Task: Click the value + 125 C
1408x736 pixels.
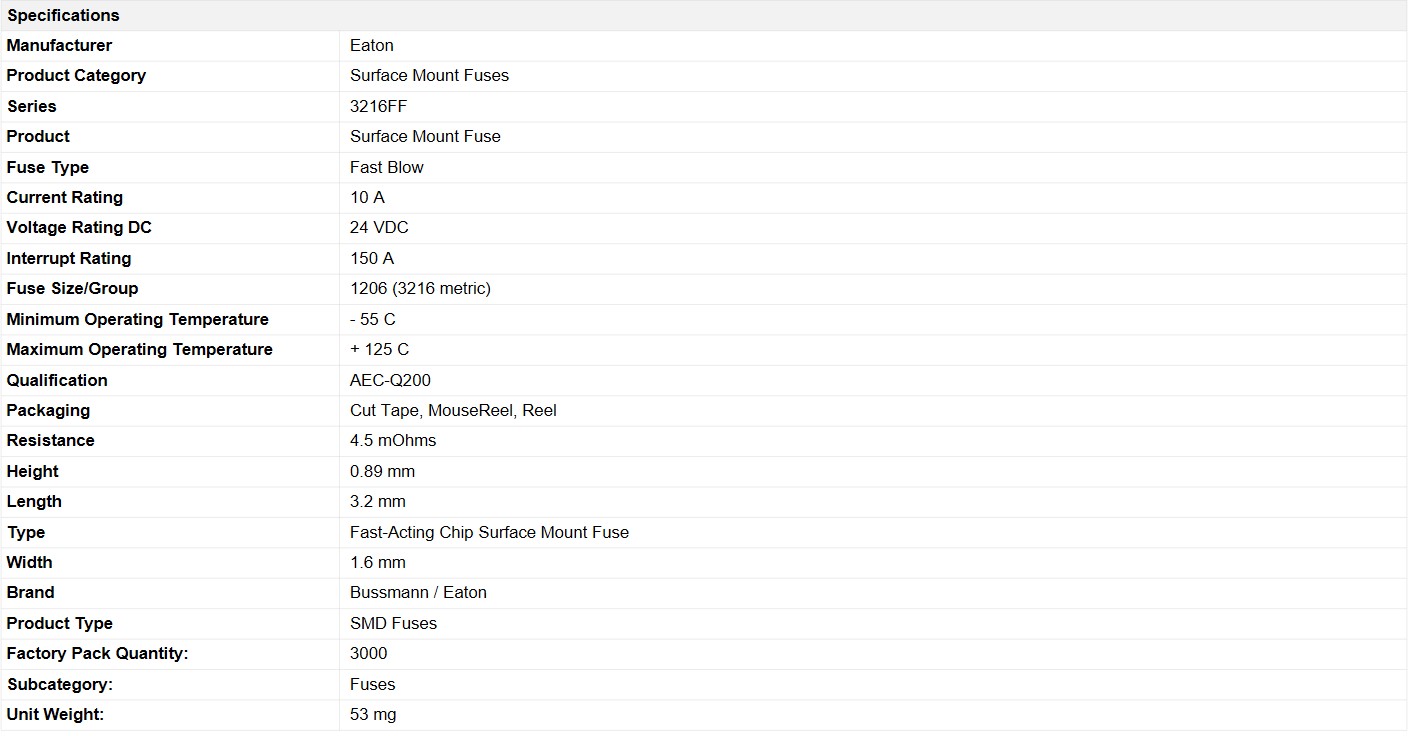Action: 379,349
